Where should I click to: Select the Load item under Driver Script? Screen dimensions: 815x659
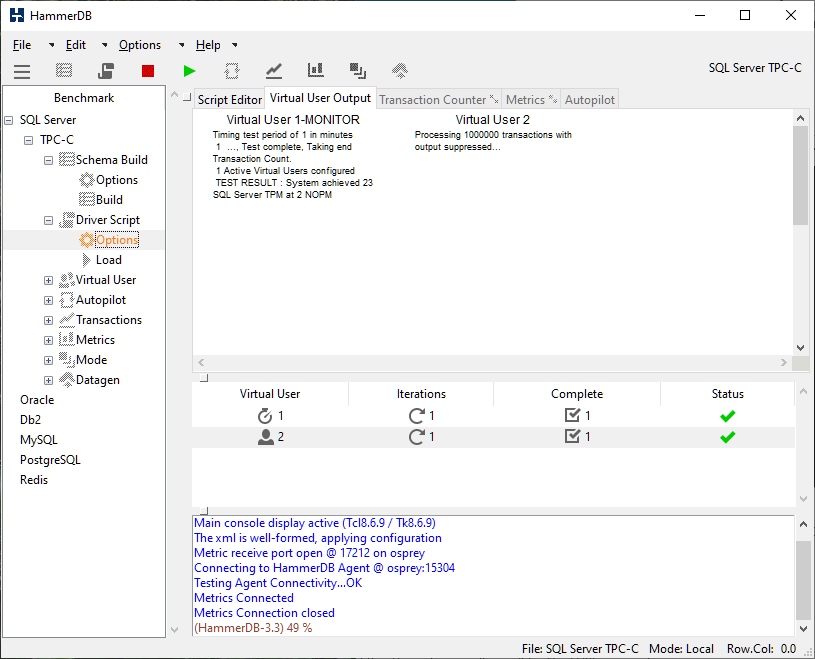(109, 260)
